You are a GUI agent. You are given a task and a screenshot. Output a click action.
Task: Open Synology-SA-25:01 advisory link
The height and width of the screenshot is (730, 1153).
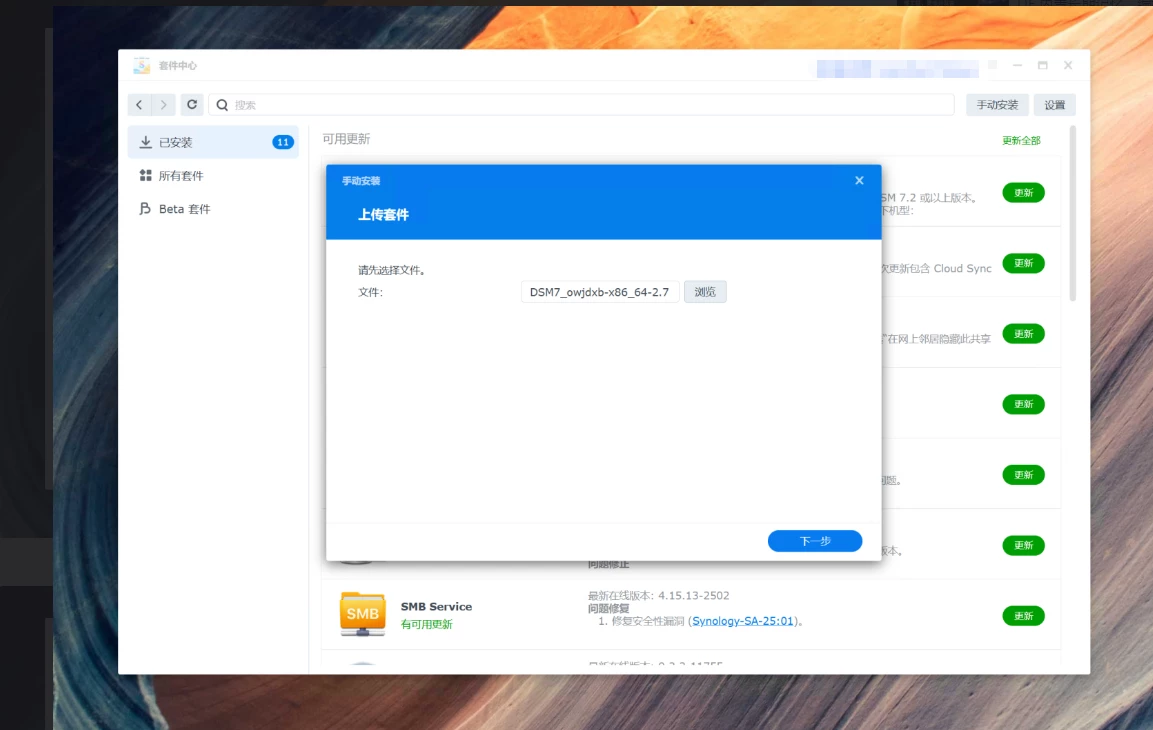tap(743, 621)
